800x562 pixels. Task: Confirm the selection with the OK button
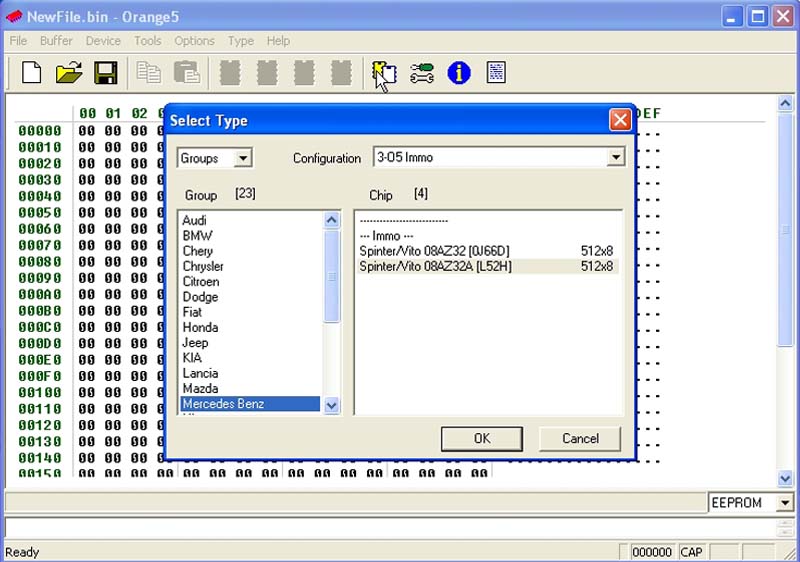click(482, 439)
